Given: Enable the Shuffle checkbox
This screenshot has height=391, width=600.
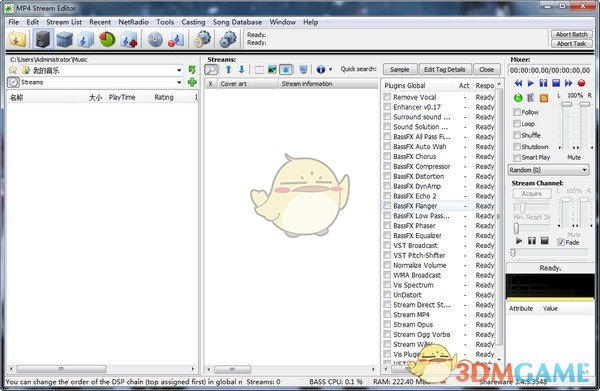Looking at the screenshot, I should click(517, 135).
